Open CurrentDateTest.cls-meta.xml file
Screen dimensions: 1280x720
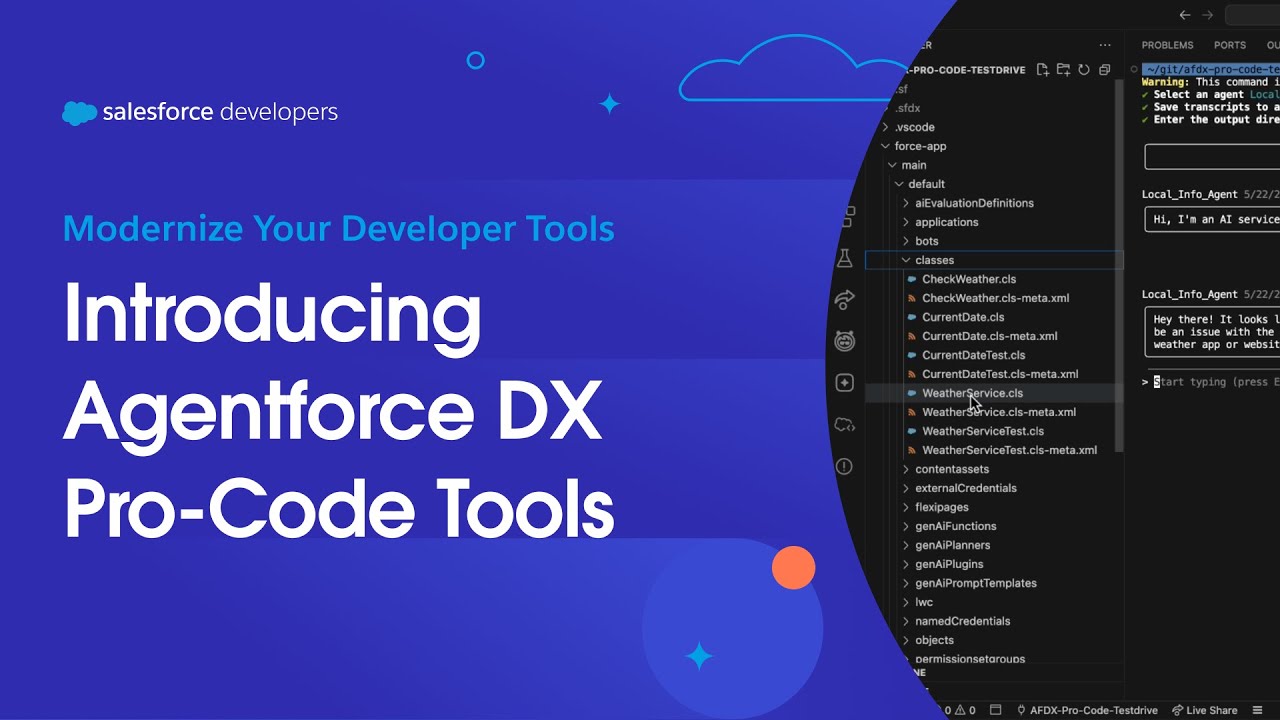pyautogui.click(x=1000, y=374)
